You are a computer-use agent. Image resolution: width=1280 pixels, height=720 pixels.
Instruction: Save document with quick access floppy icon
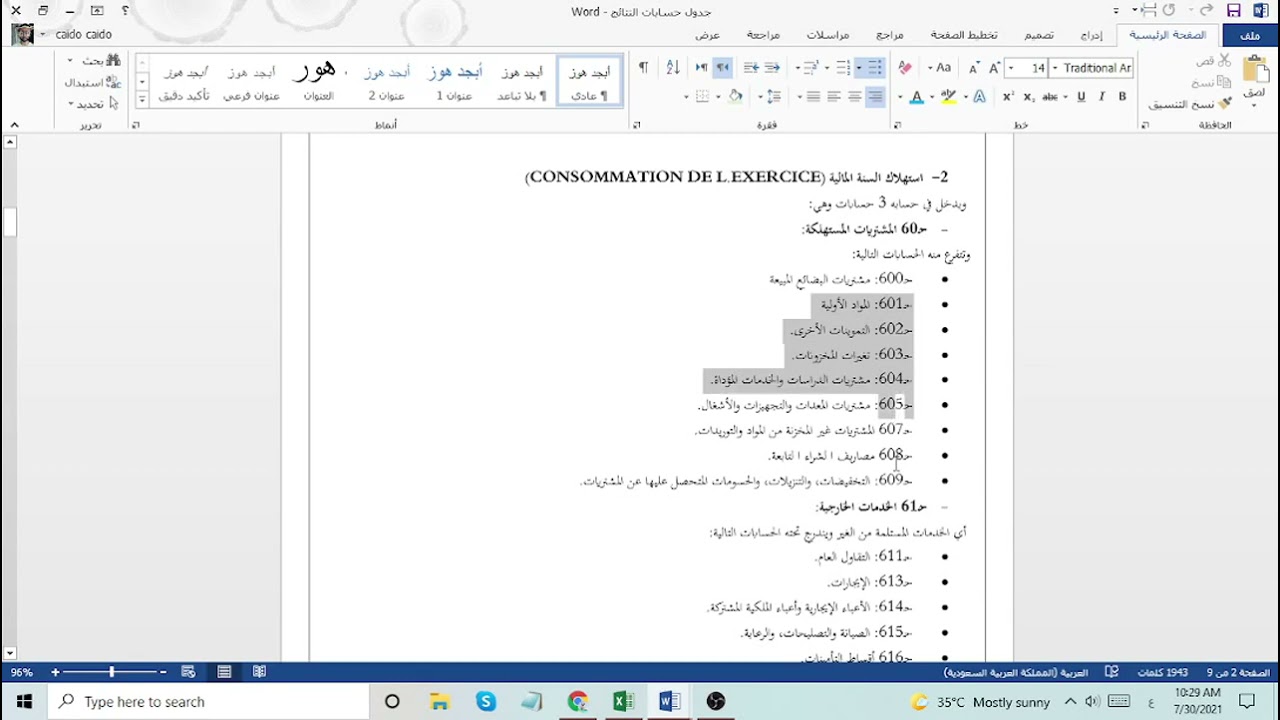[1234, 10]
